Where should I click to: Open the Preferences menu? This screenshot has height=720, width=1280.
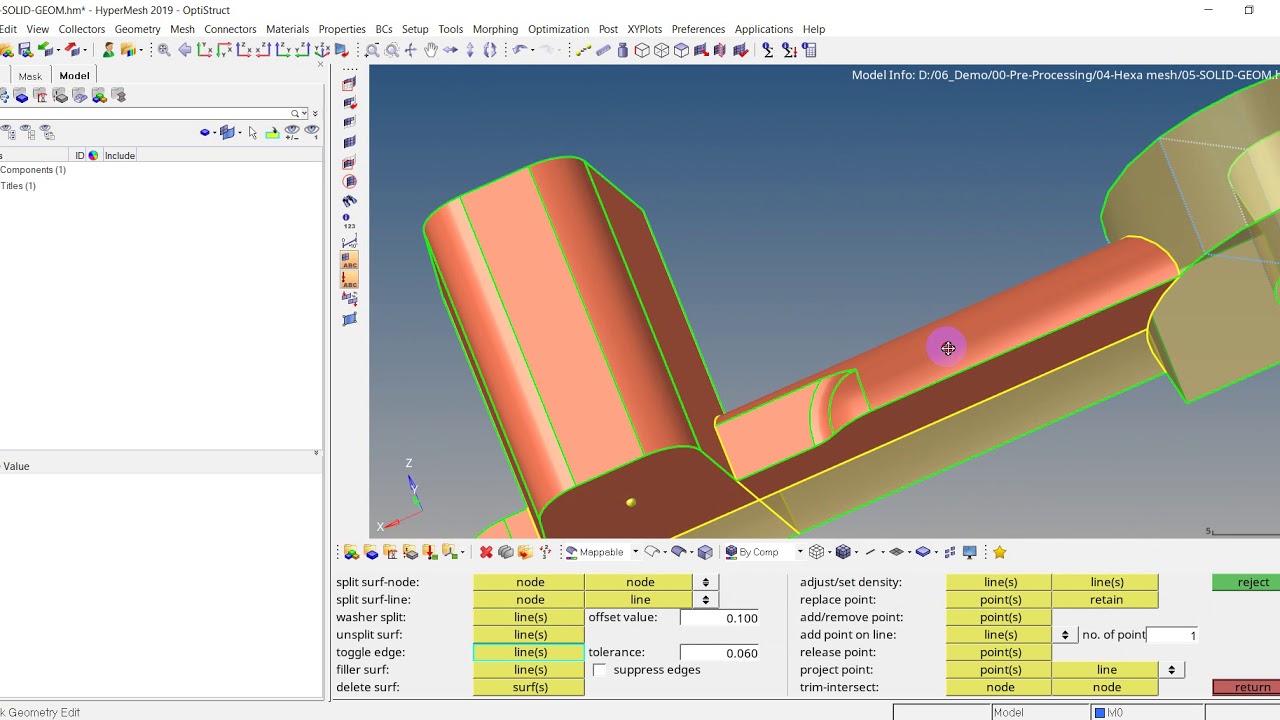tap(698, 29)
